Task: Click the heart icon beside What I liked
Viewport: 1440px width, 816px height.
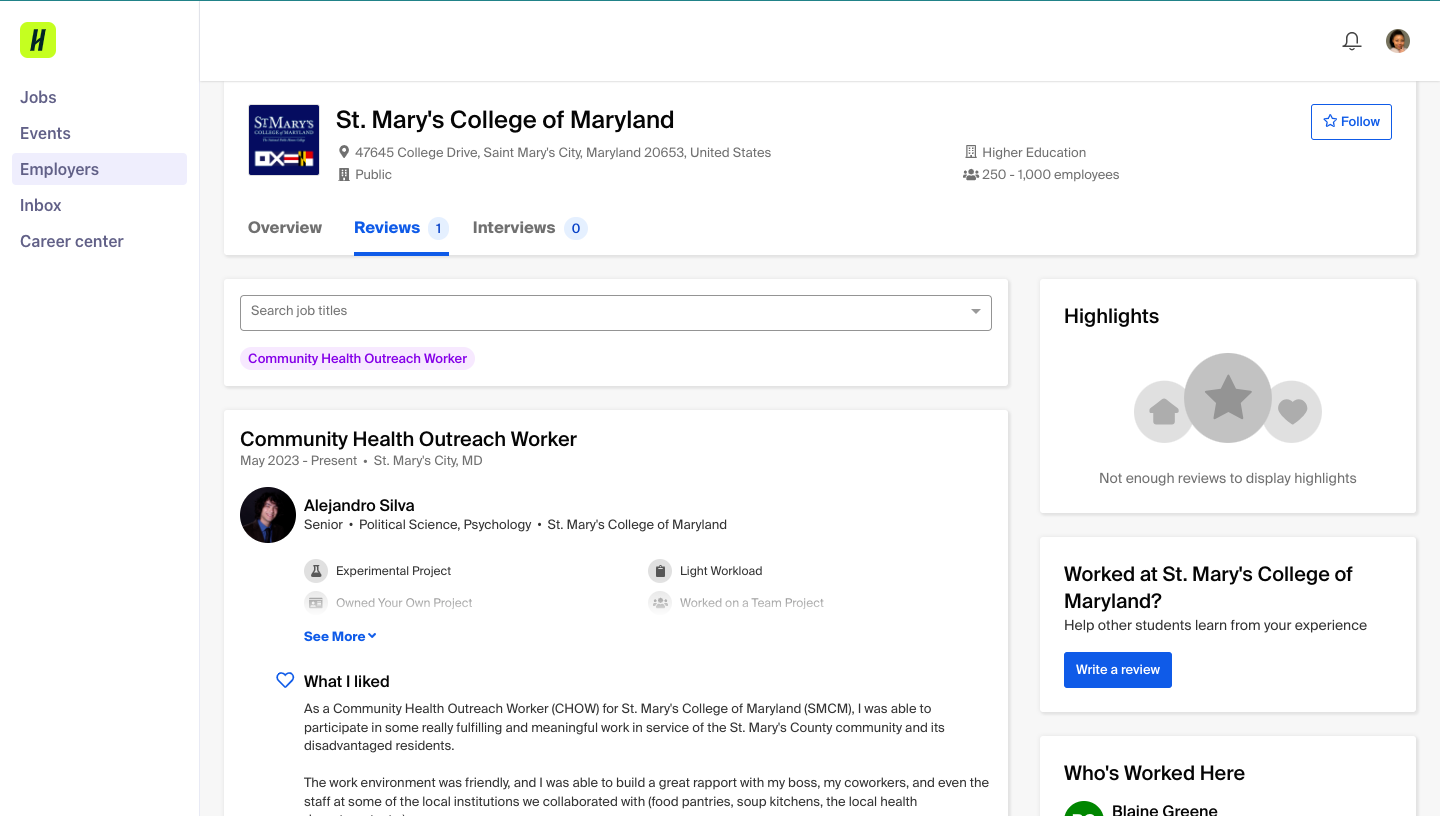Action: [x=285, y=680]
